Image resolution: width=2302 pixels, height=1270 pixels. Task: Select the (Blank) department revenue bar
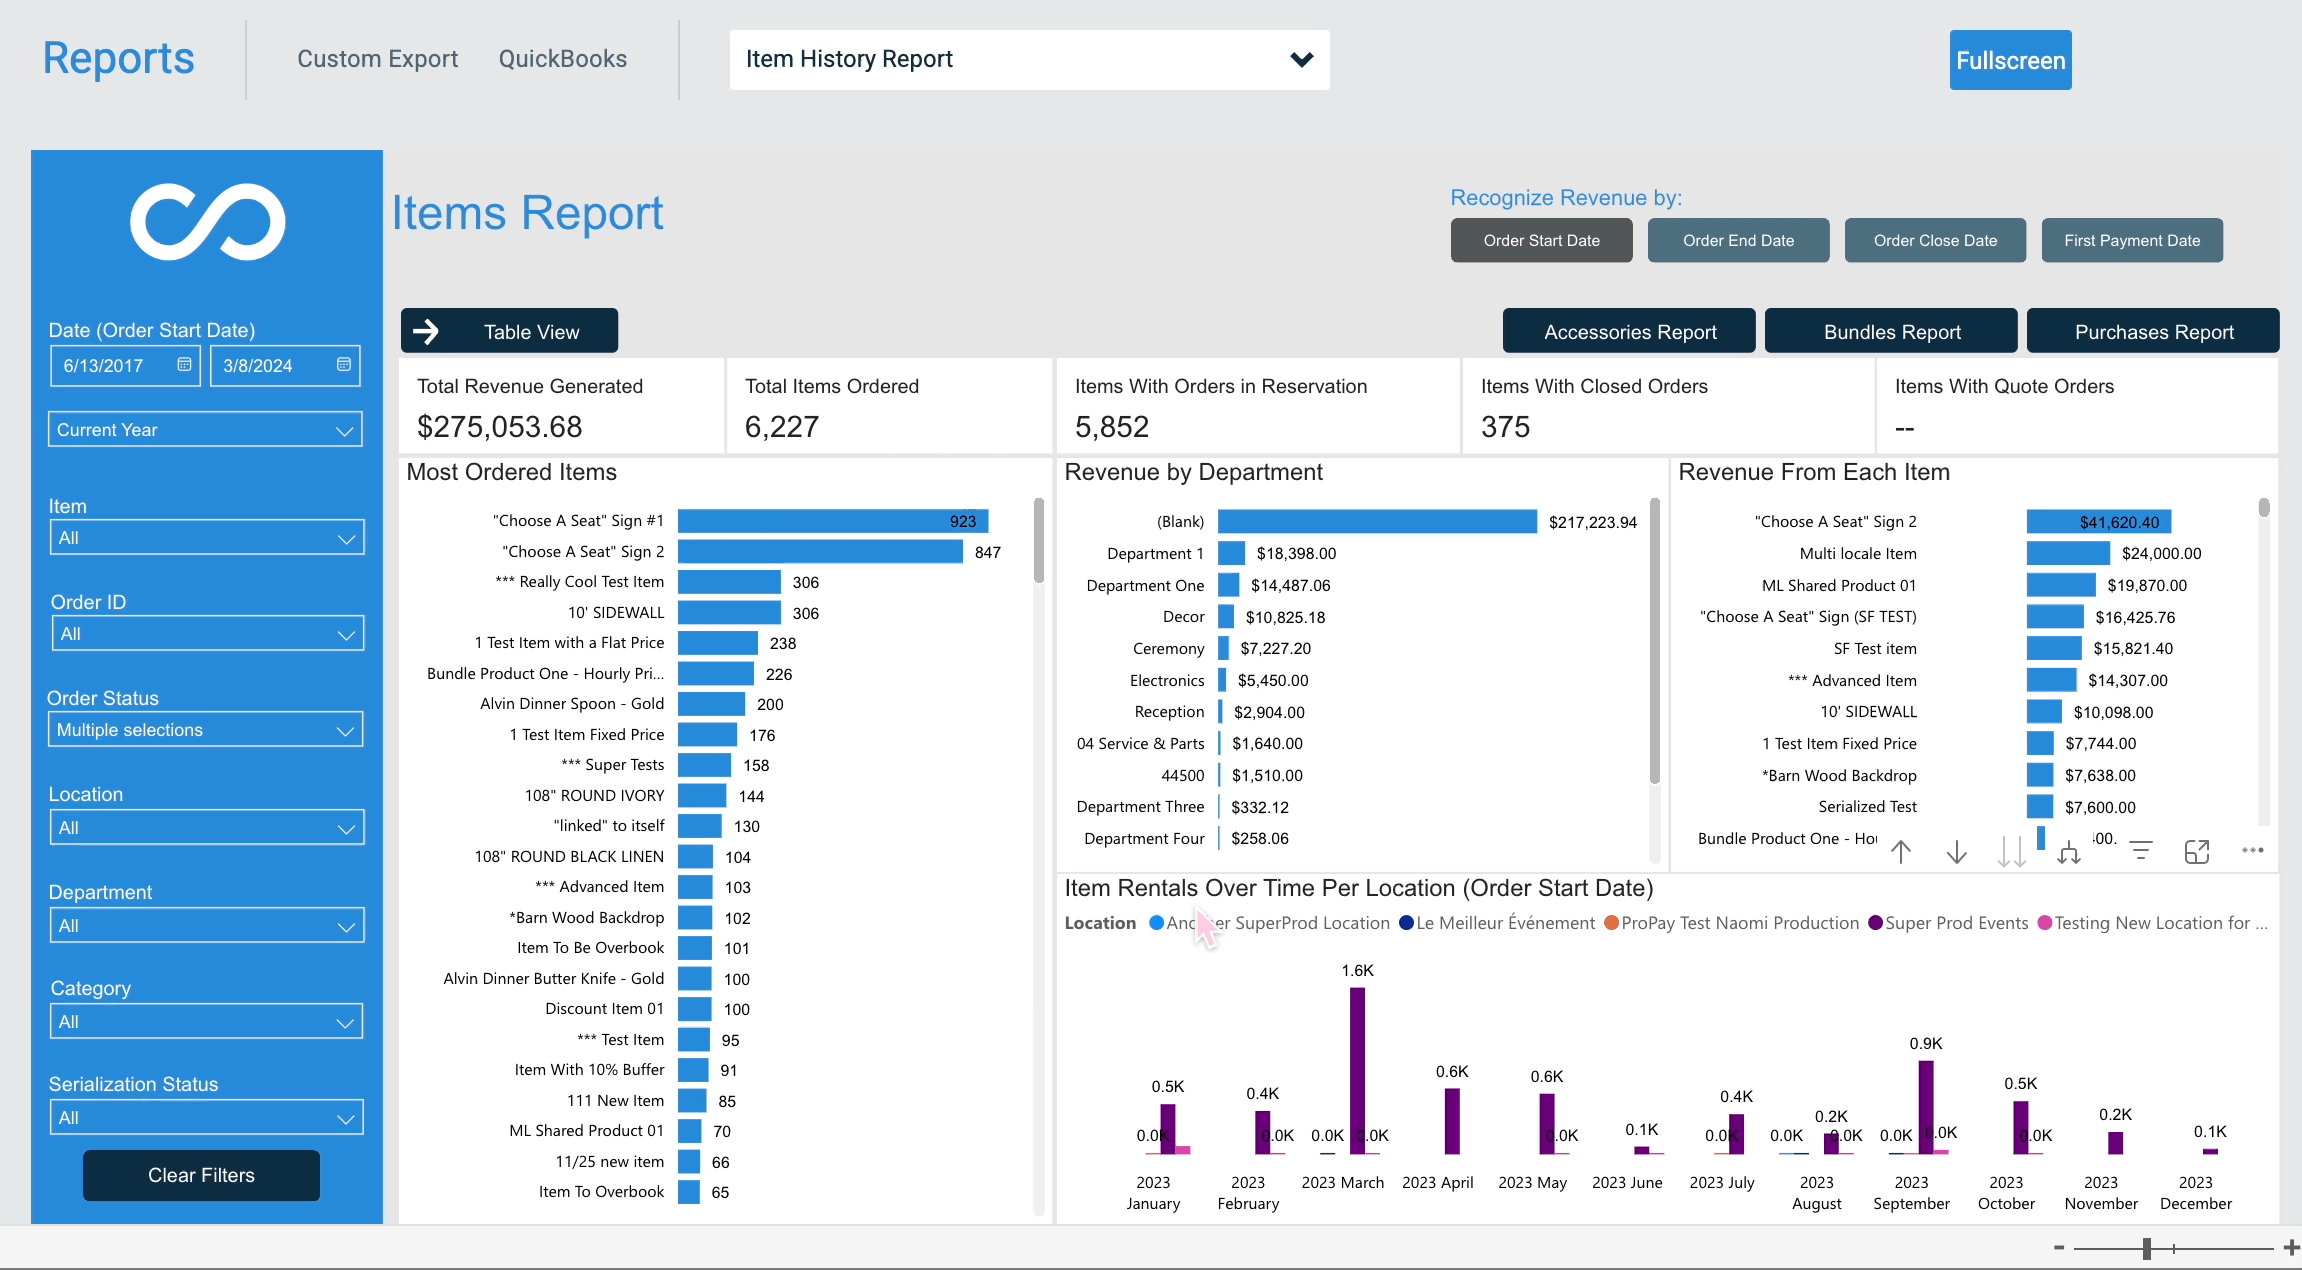1377,522
